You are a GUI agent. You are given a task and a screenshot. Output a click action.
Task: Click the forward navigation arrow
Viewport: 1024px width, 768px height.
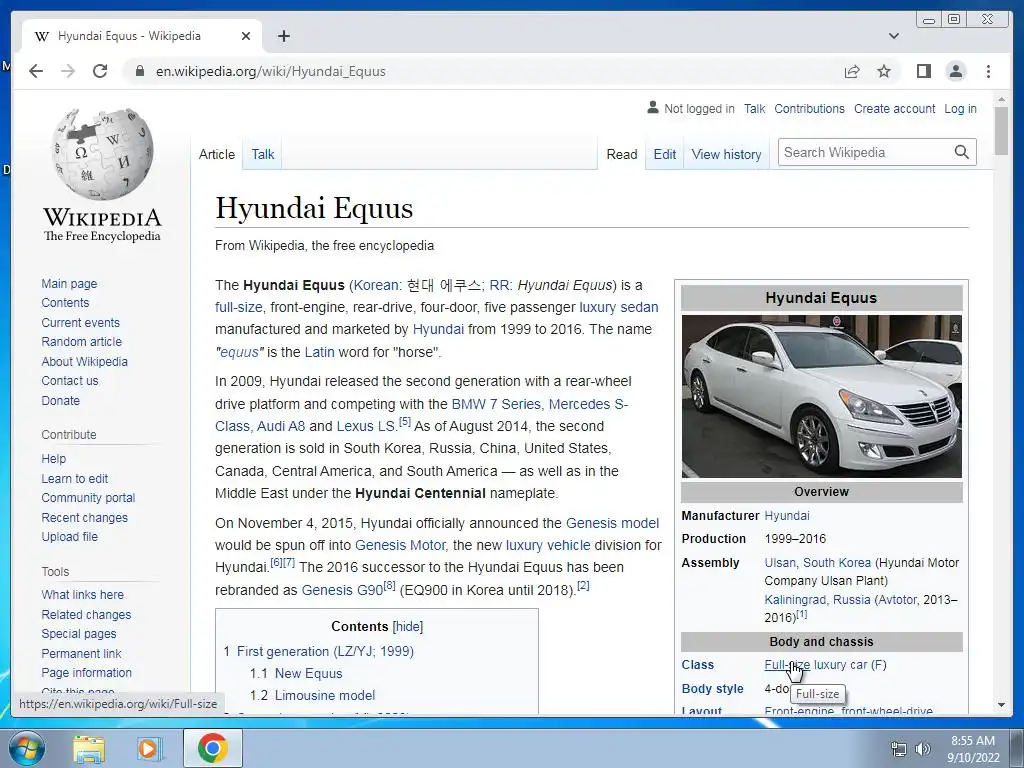(x=68, y=71)
